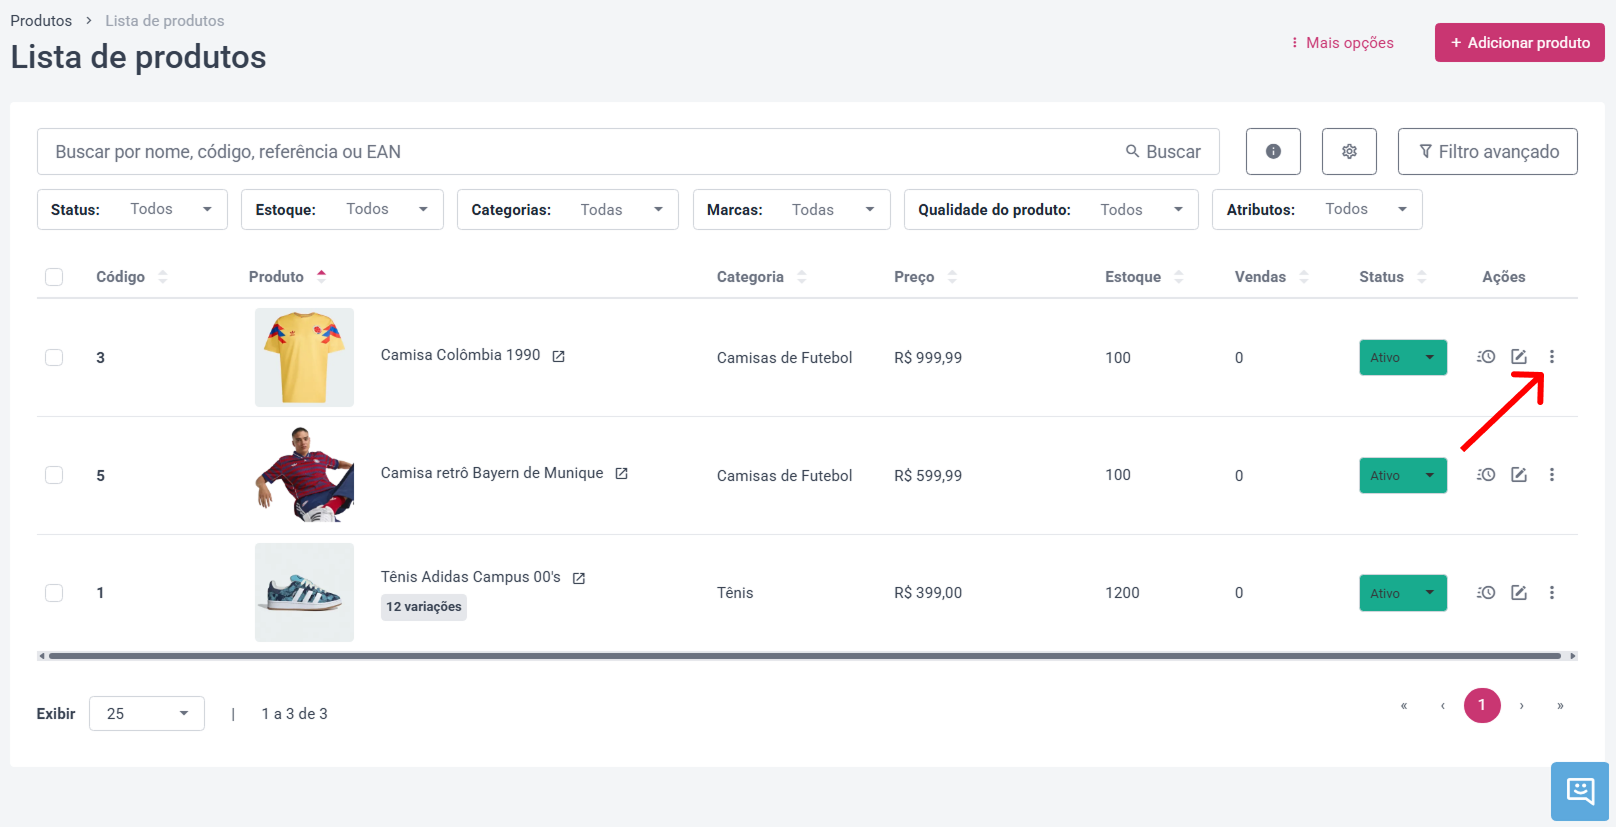Viewport: 1616px width, 827px height.
Task: Open external link icon next to Camisa Colômbia 1990
Action: coord(559,356)
